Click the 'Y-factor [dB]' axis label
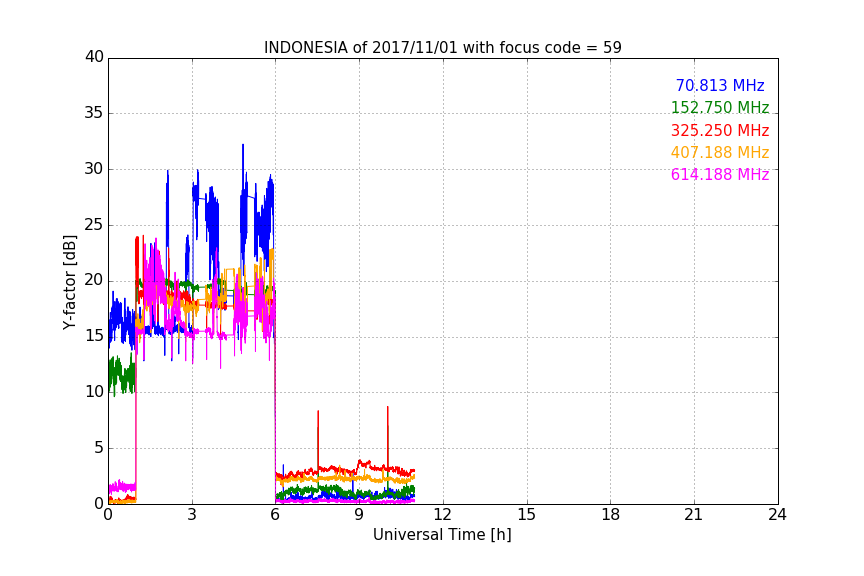Screen dimensions: 864x576 click(x=69, y=283)
